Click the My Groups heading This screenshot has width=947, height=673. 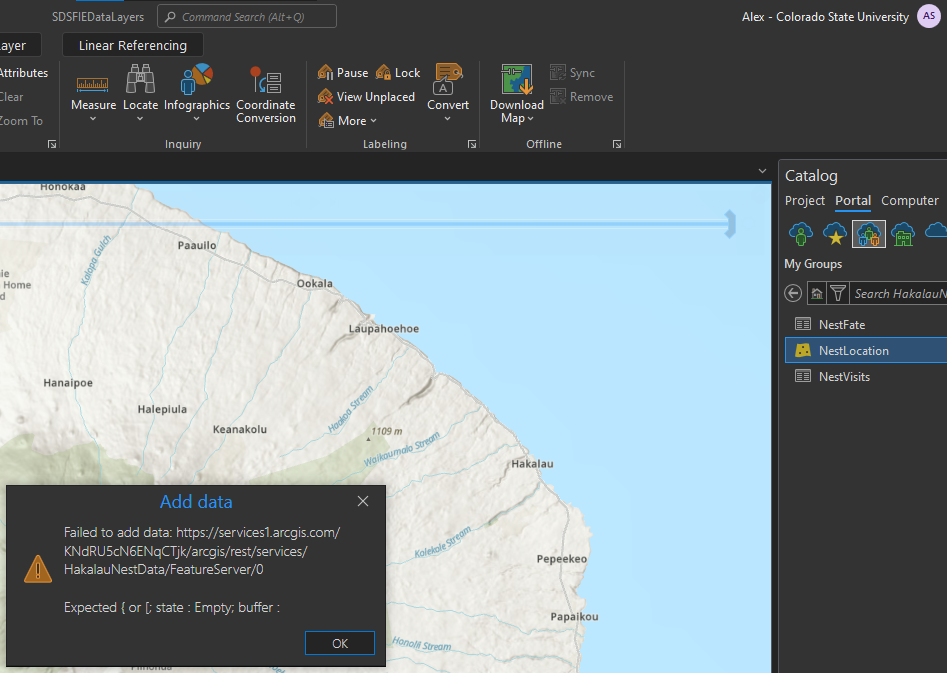coord(813,264)
